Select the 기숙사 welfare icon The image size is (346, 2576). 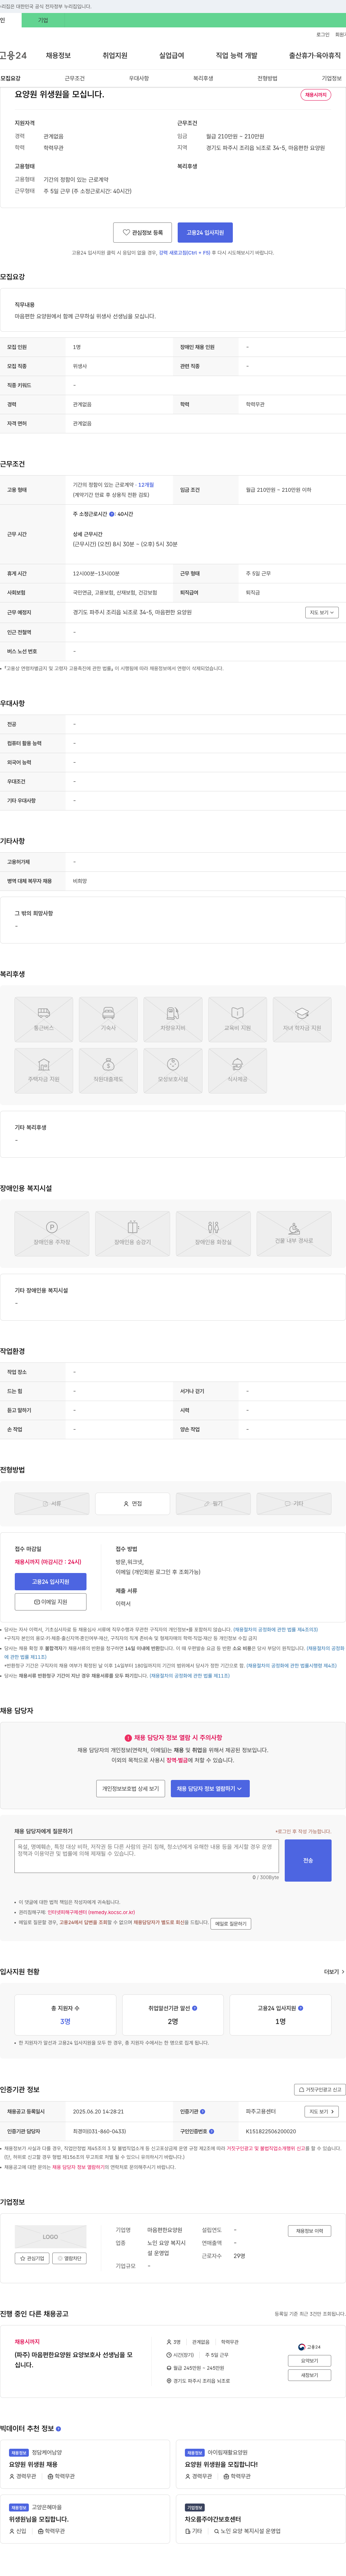coord(108,1019)
